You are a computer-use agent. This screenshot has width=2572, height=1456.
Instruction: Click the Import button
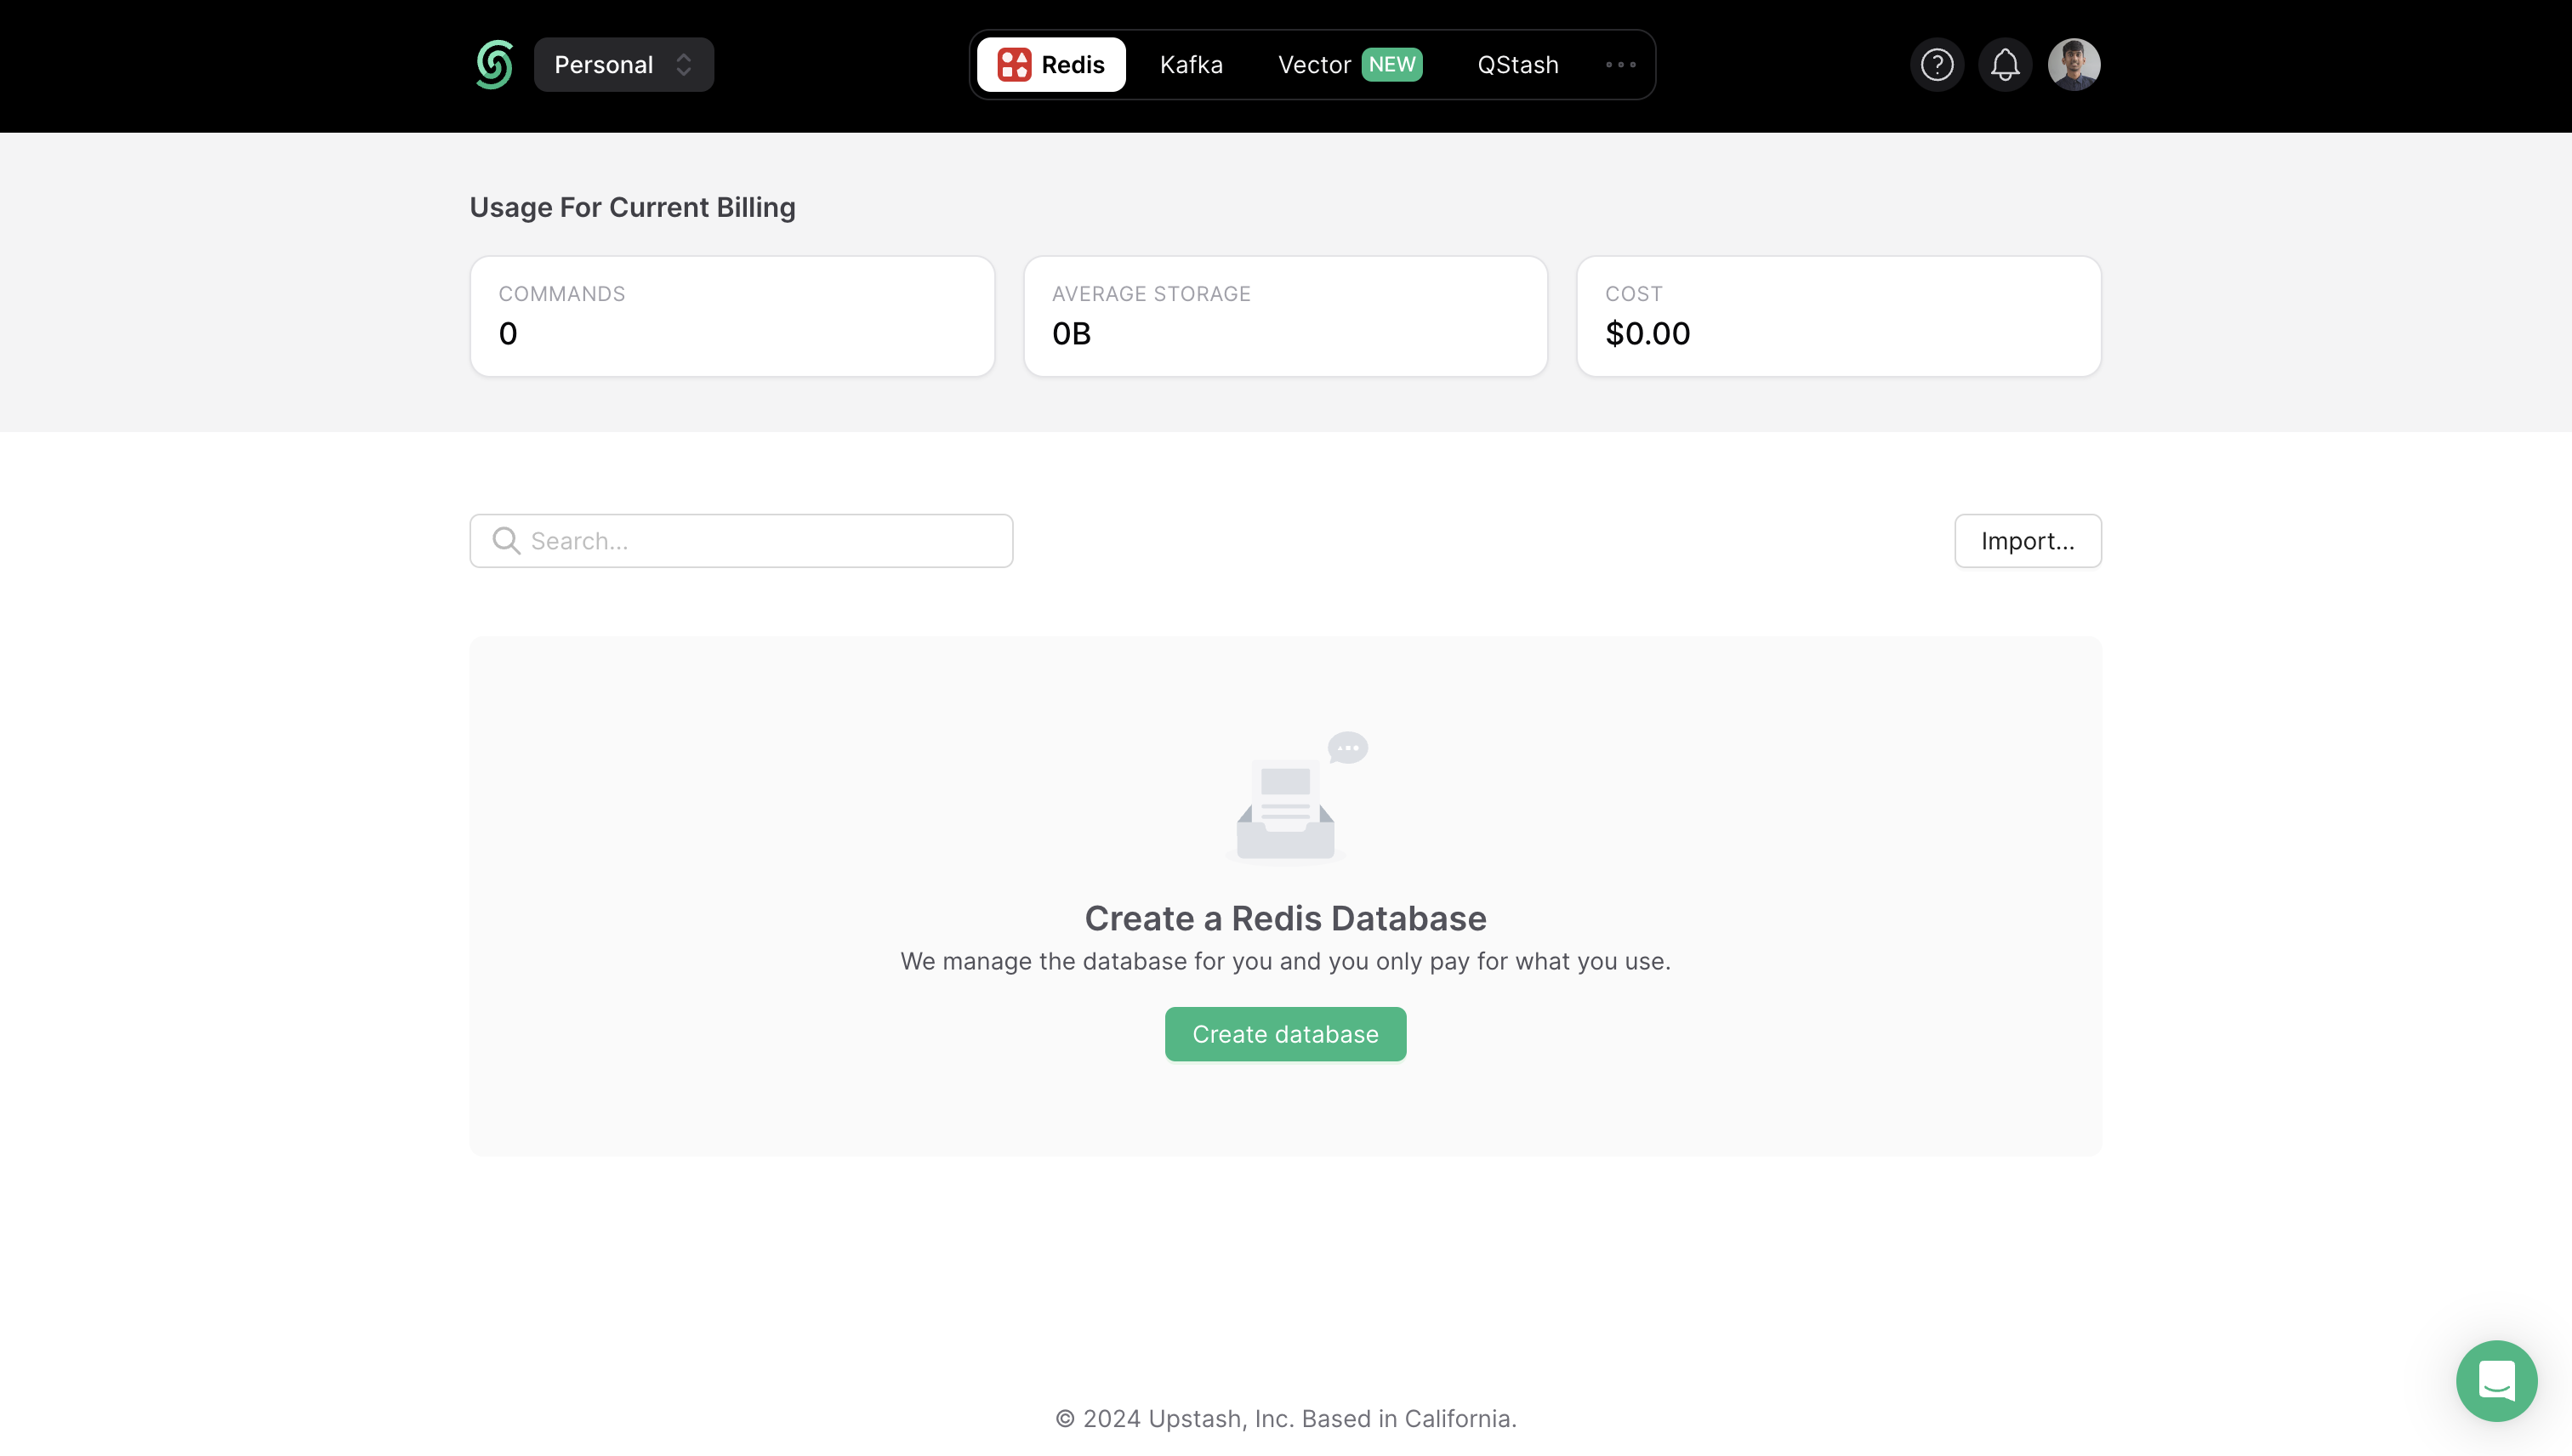2028,540
